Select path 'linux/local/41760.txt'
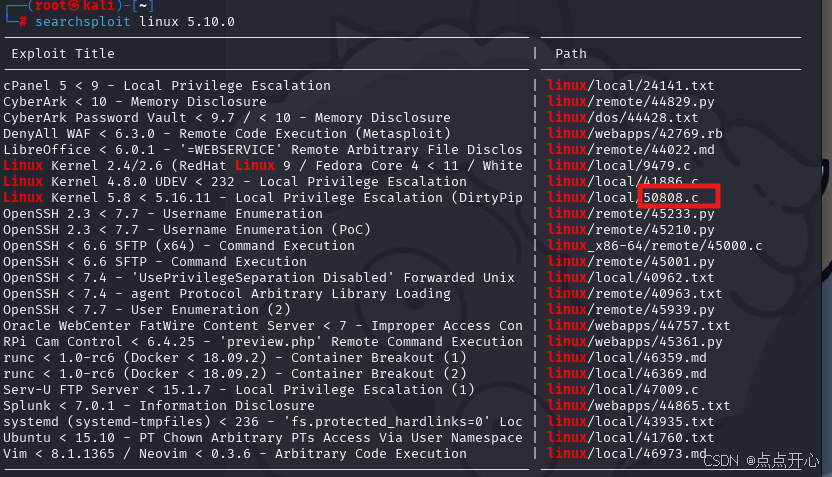The width and height of the screenshot is (832, 477). (x=630, y=437)
